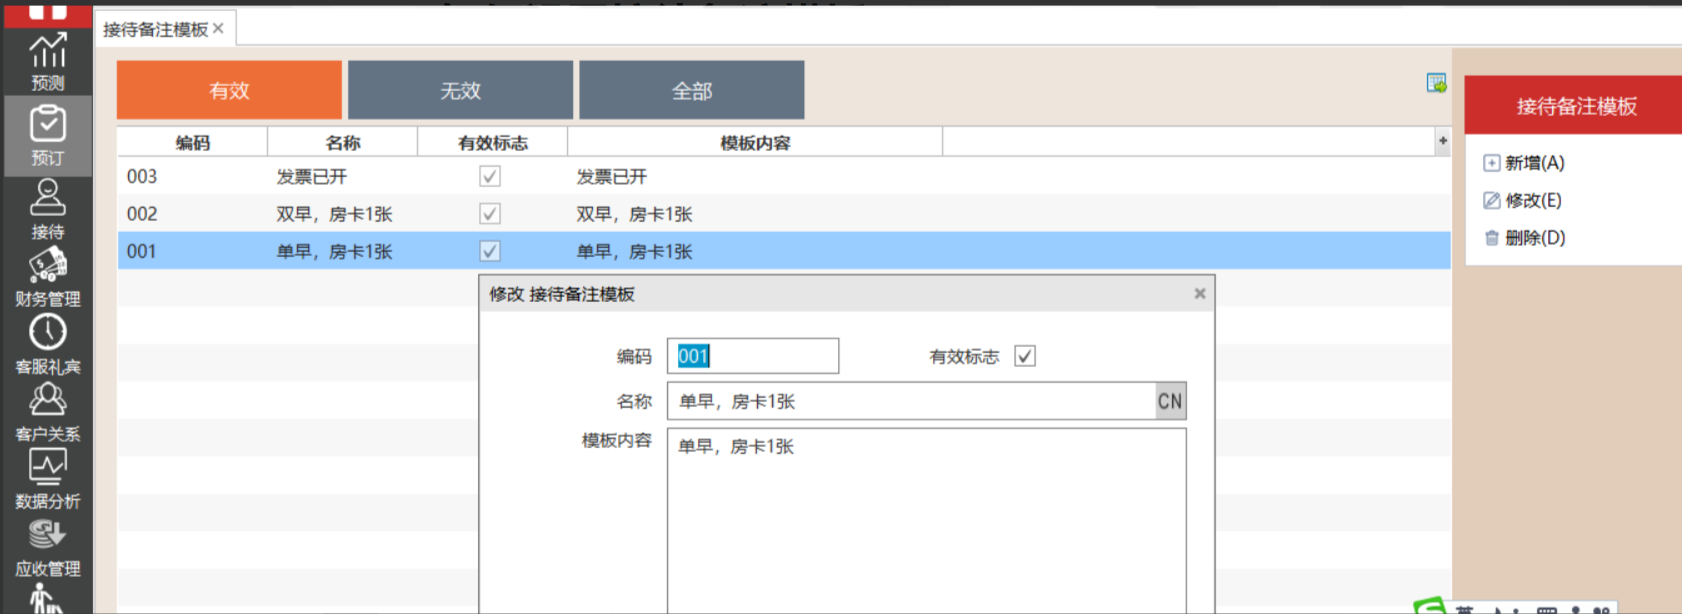Toggle the valid checkbox for row 002
The height and width of the screenshot is (614, 1682).
490,214
